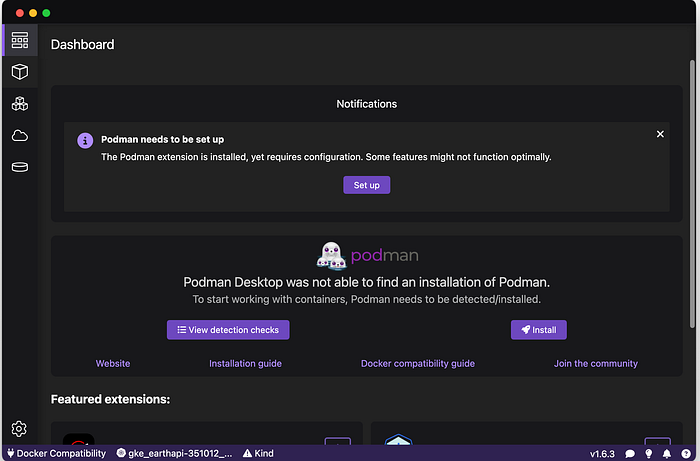Click the Dashboard page title

83,45
